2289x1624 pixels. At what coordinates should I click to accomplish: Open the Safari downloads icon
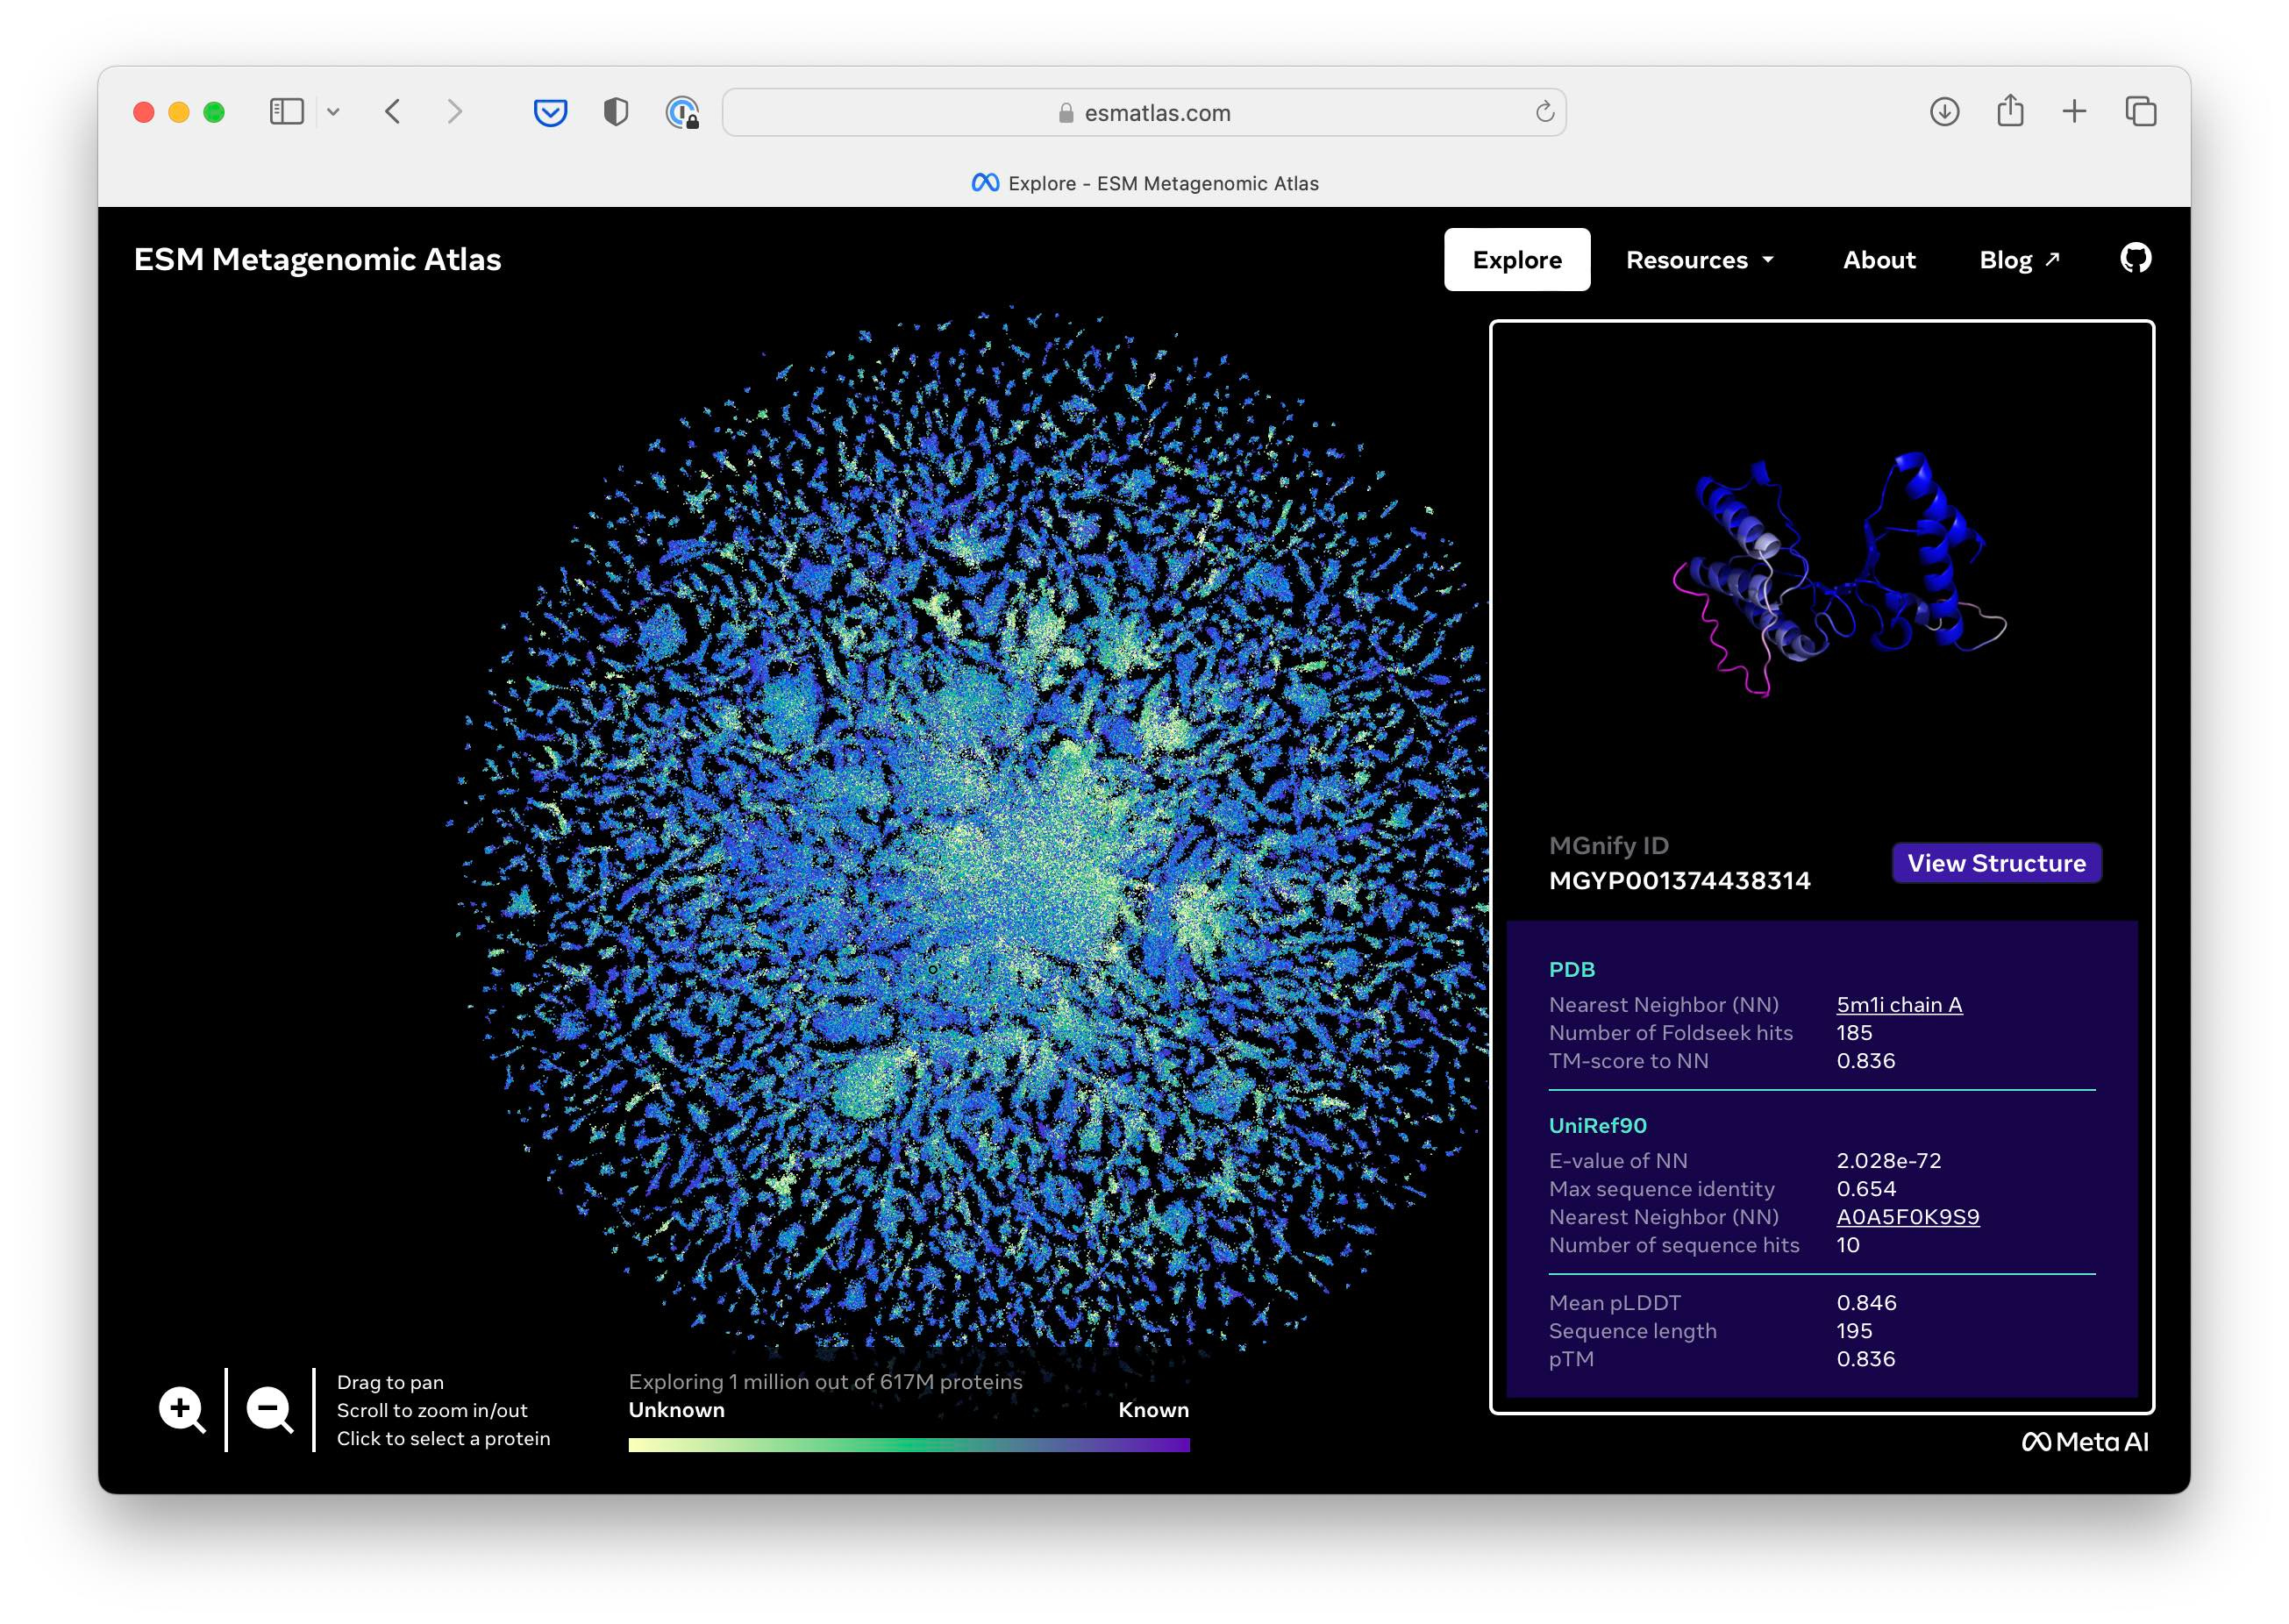(1944, 112)
